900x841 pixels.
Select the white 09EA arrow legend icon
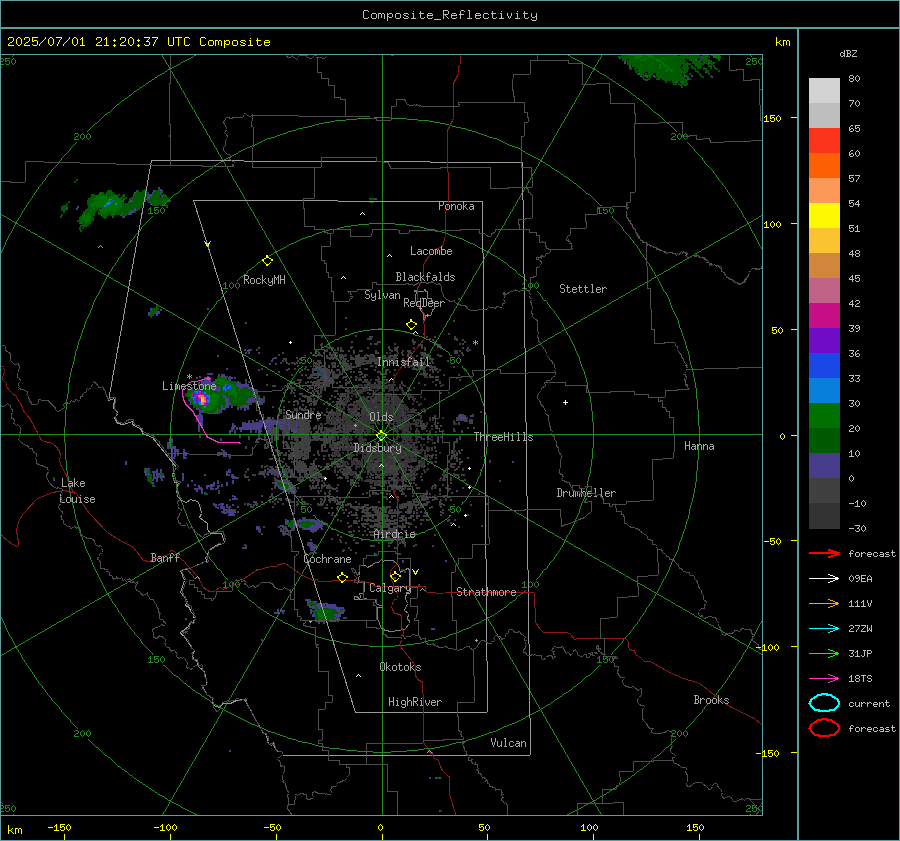click(x=824, y=579)
